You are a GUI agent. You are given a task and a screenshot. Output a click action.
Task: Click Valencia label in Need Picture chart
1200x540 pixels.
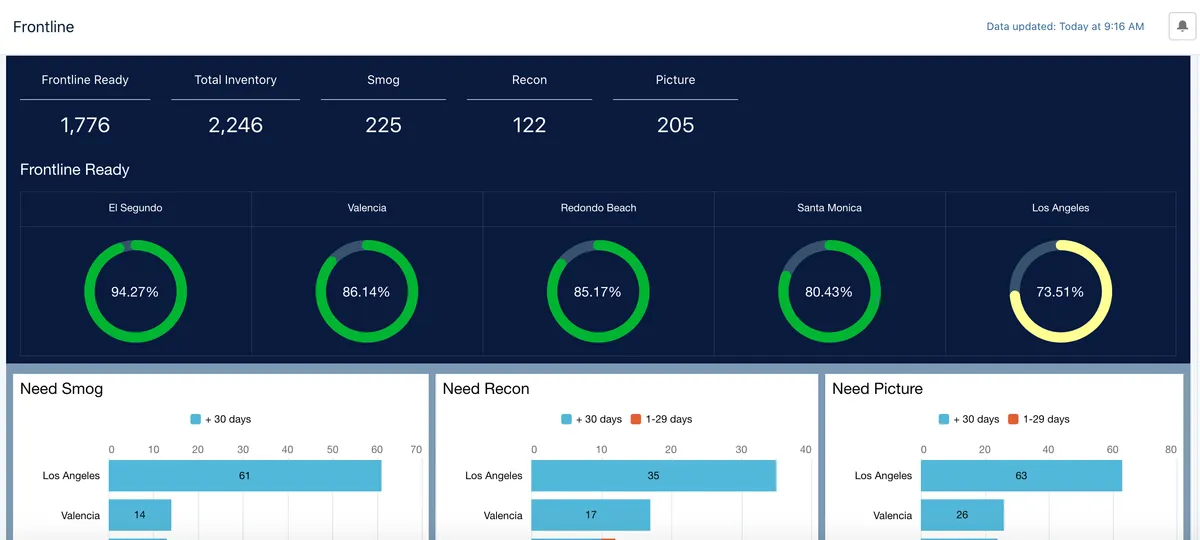click(x=893, y=516)
